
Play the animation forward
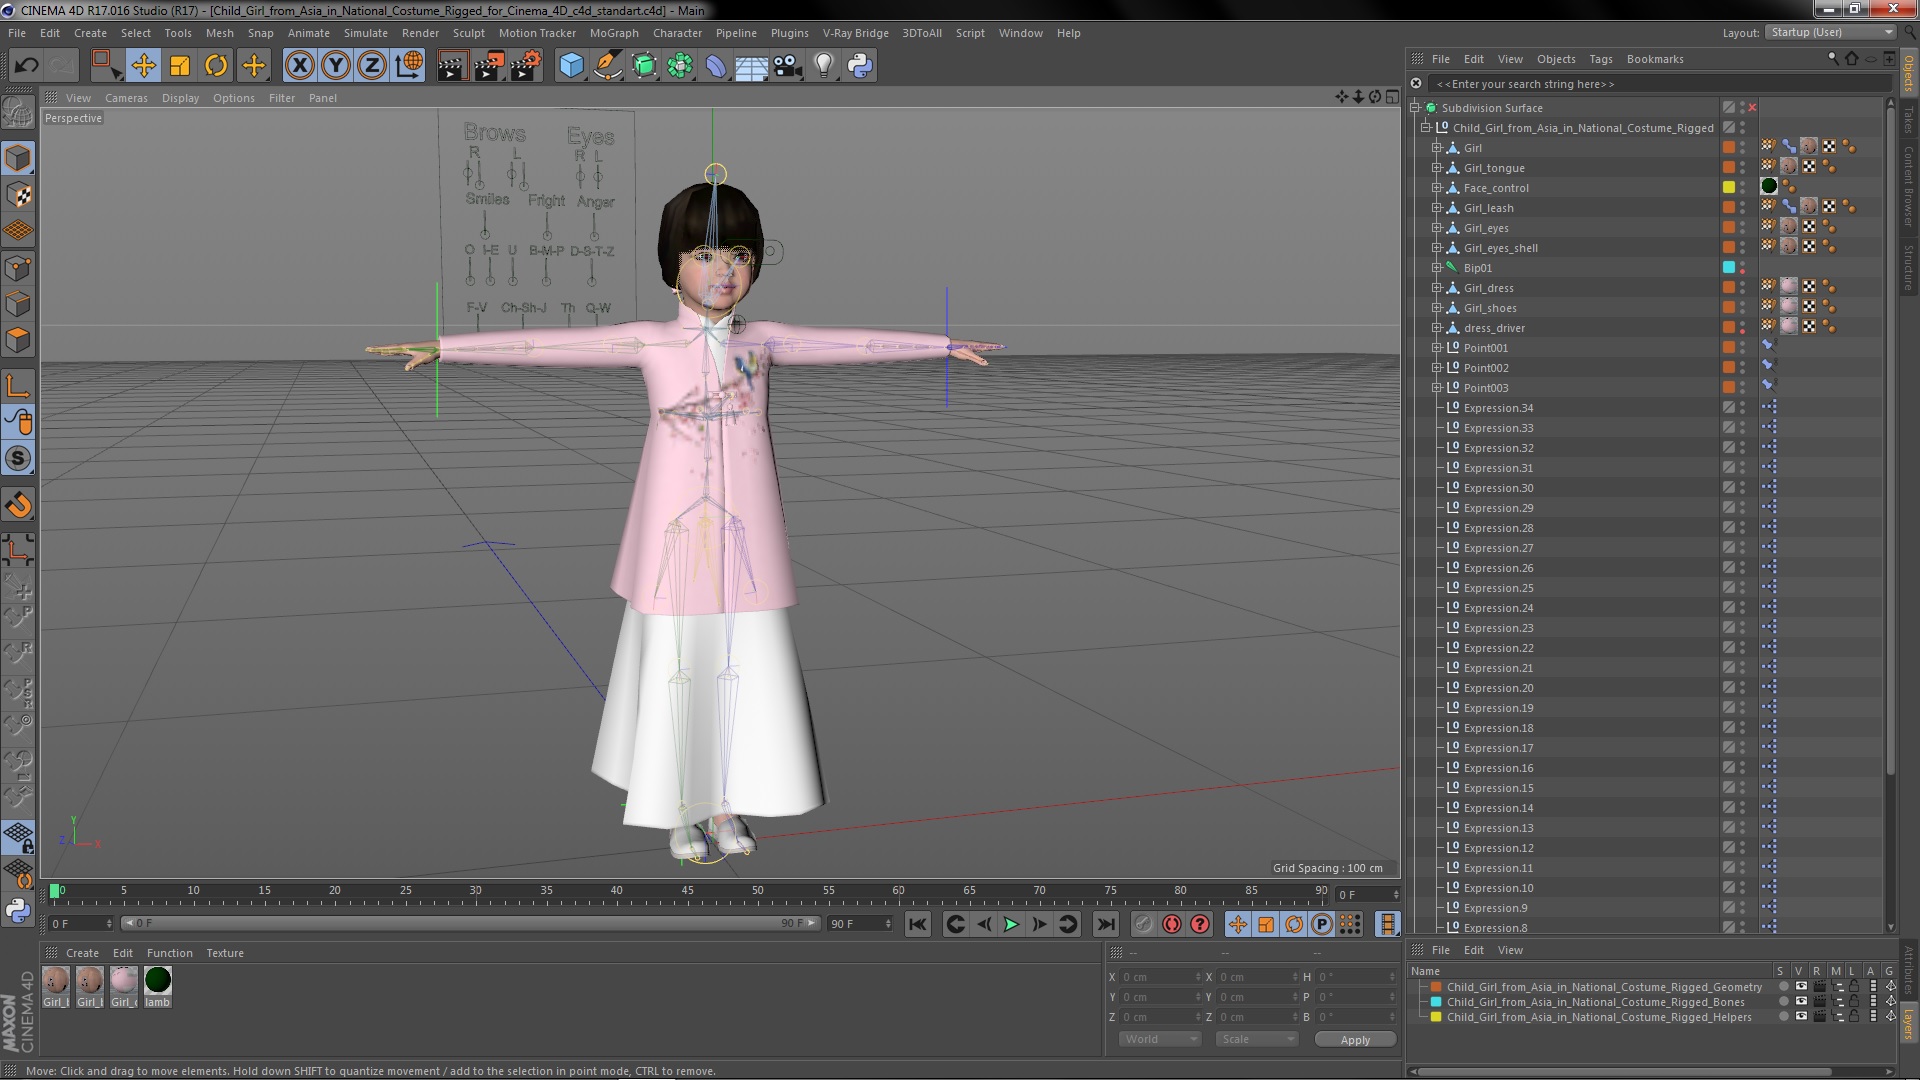(1011, 924)
